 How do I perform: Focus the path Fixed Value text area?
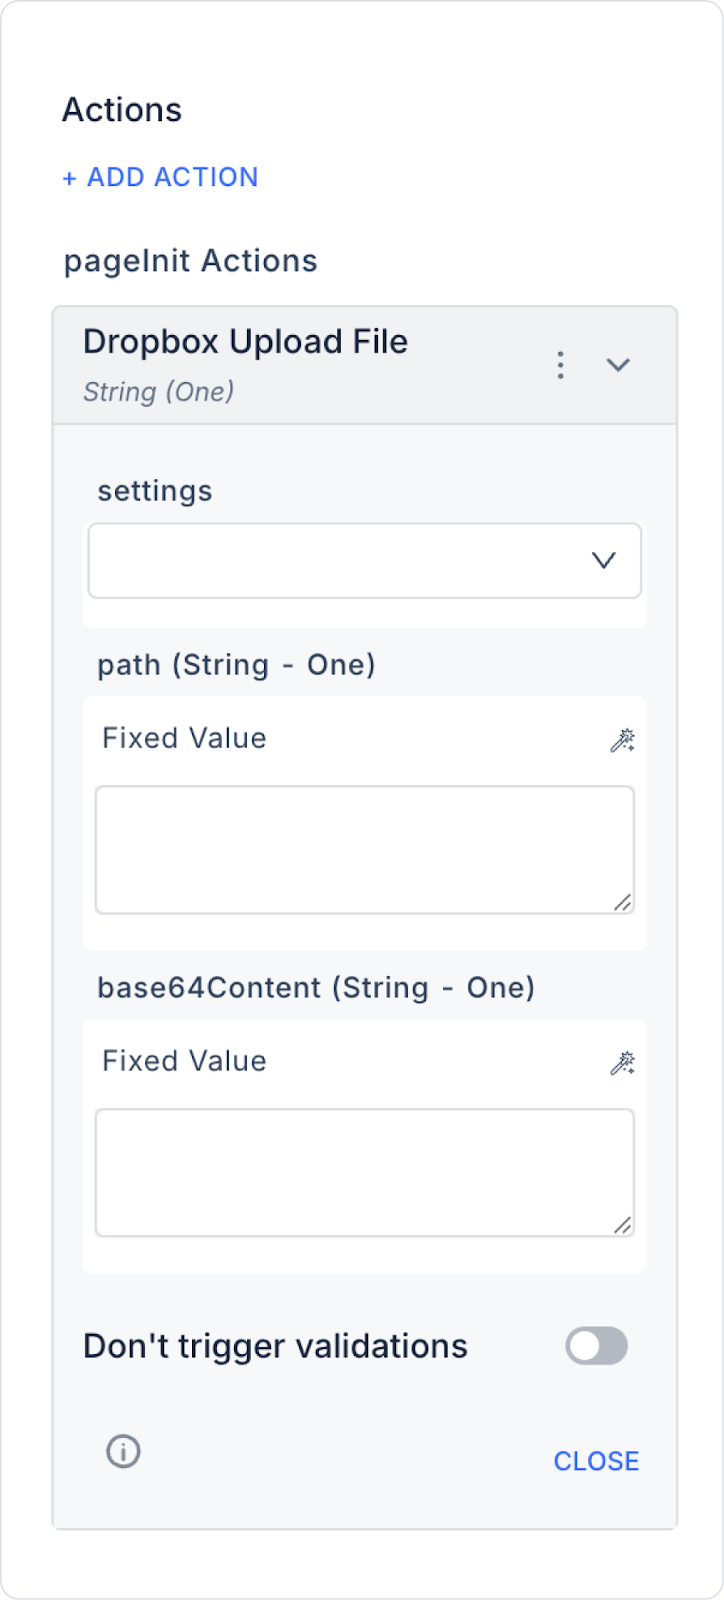[x=364, y=849]
